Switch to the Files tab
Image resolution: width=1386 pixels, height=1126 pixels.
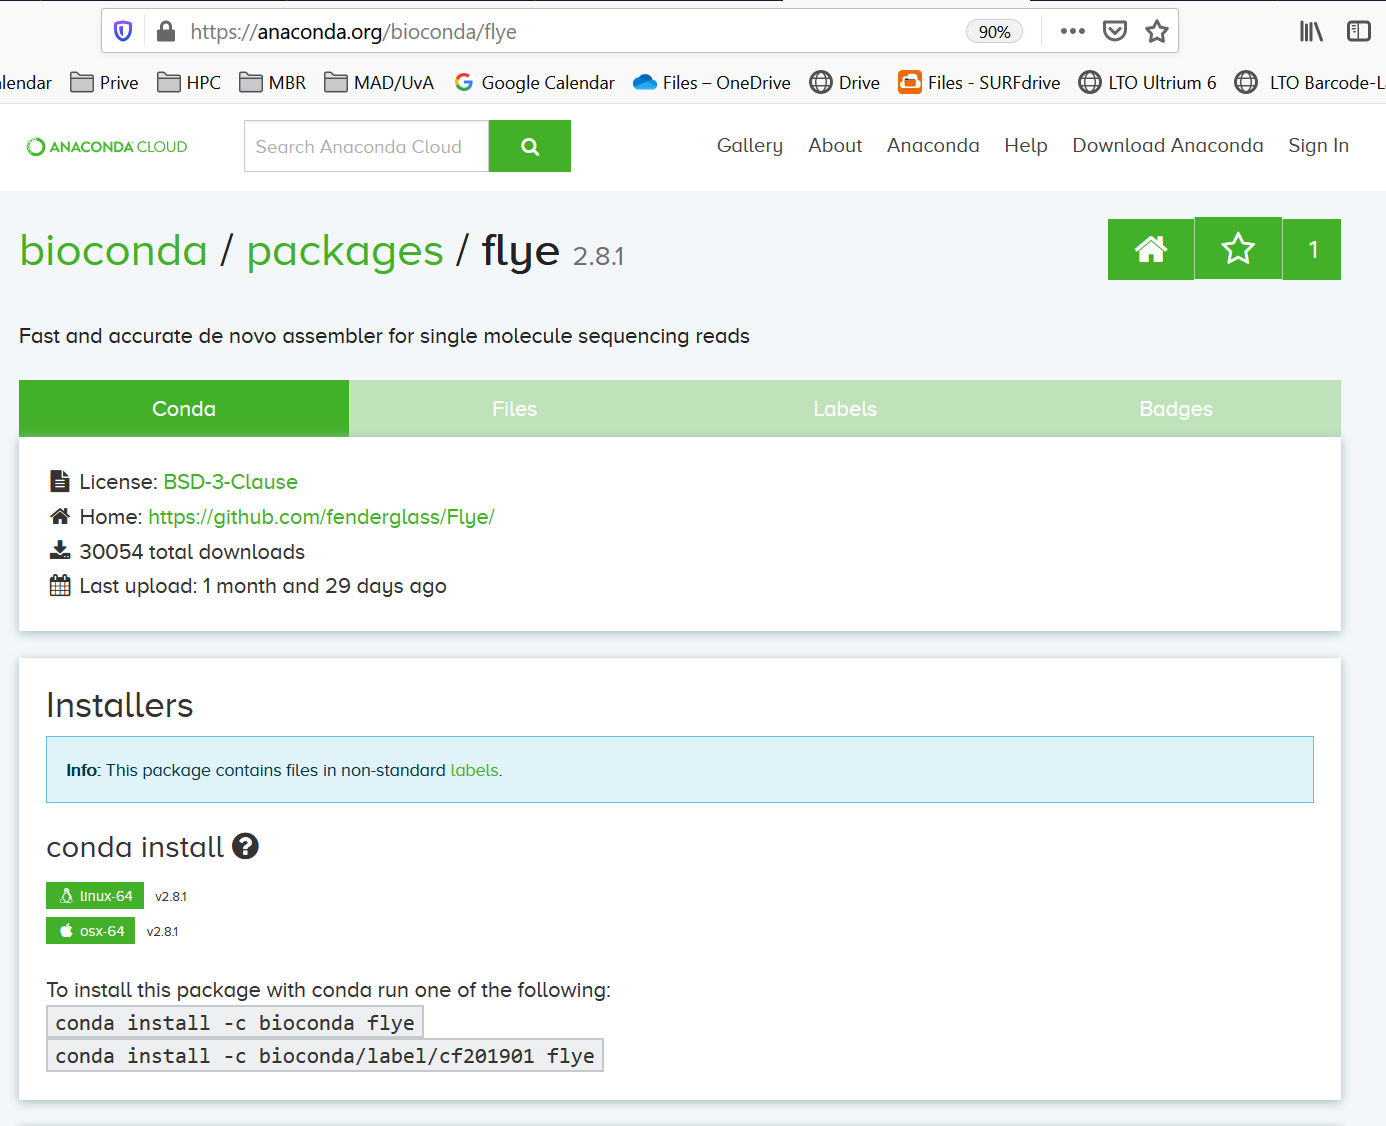tap(514, 408)
